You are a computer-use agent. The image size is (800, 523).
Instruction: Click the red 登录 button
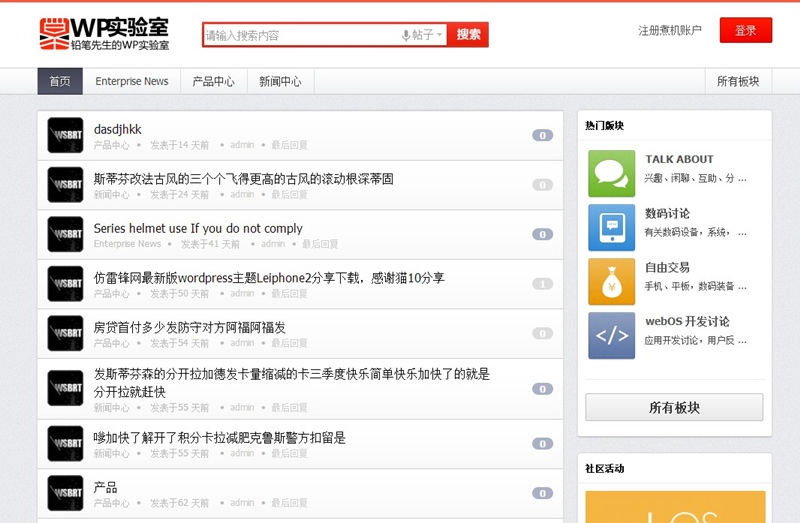[746, 31]
